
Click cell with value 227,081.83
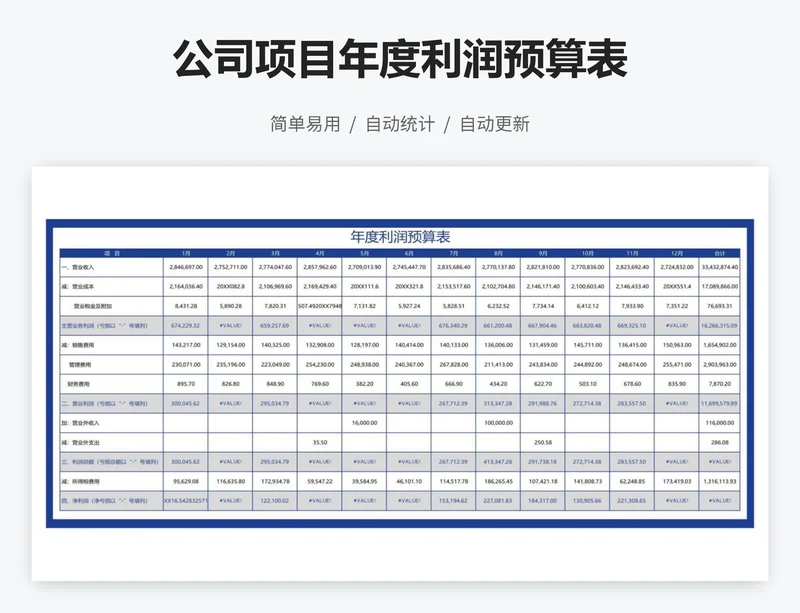click(x=498, y=501)
